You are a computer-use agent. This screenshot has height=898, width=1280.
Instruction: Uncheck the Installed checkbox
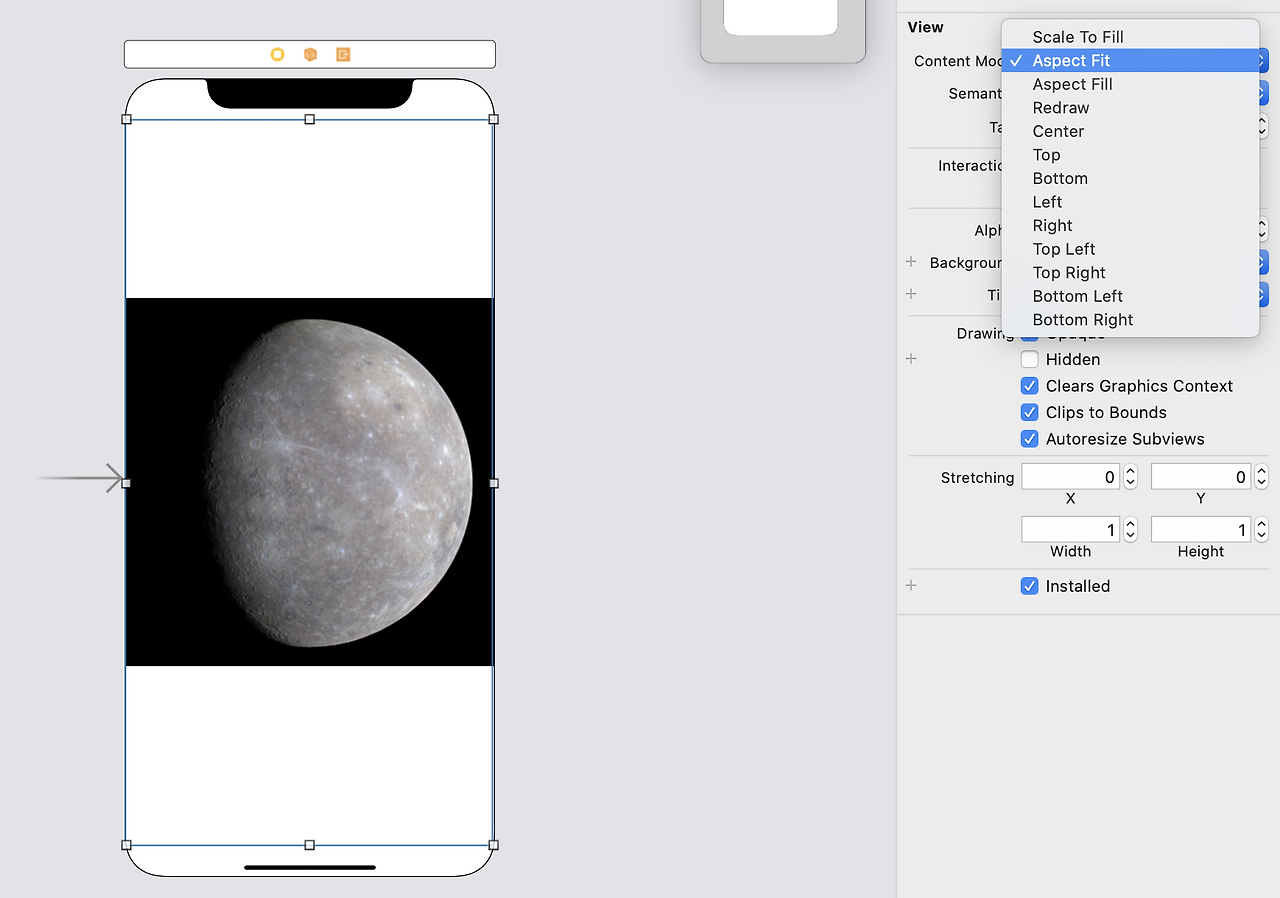click(x=1029, y=586)
